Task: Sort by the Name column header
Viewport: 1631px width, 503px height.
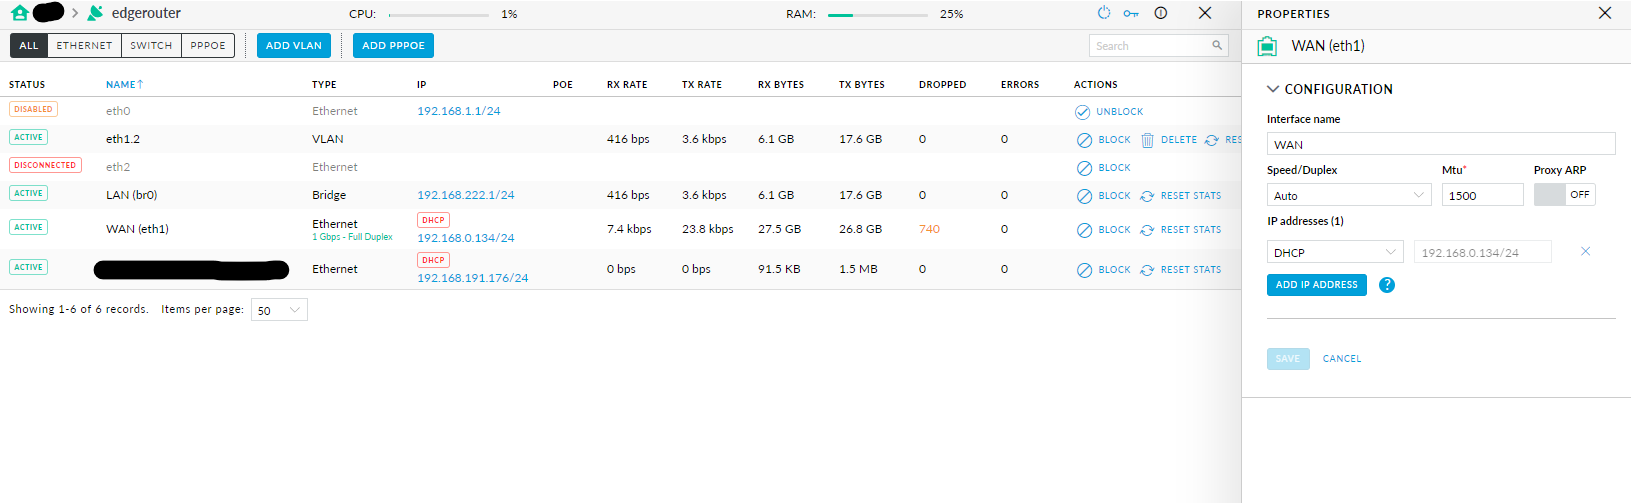Action: (x=124, y=84)
